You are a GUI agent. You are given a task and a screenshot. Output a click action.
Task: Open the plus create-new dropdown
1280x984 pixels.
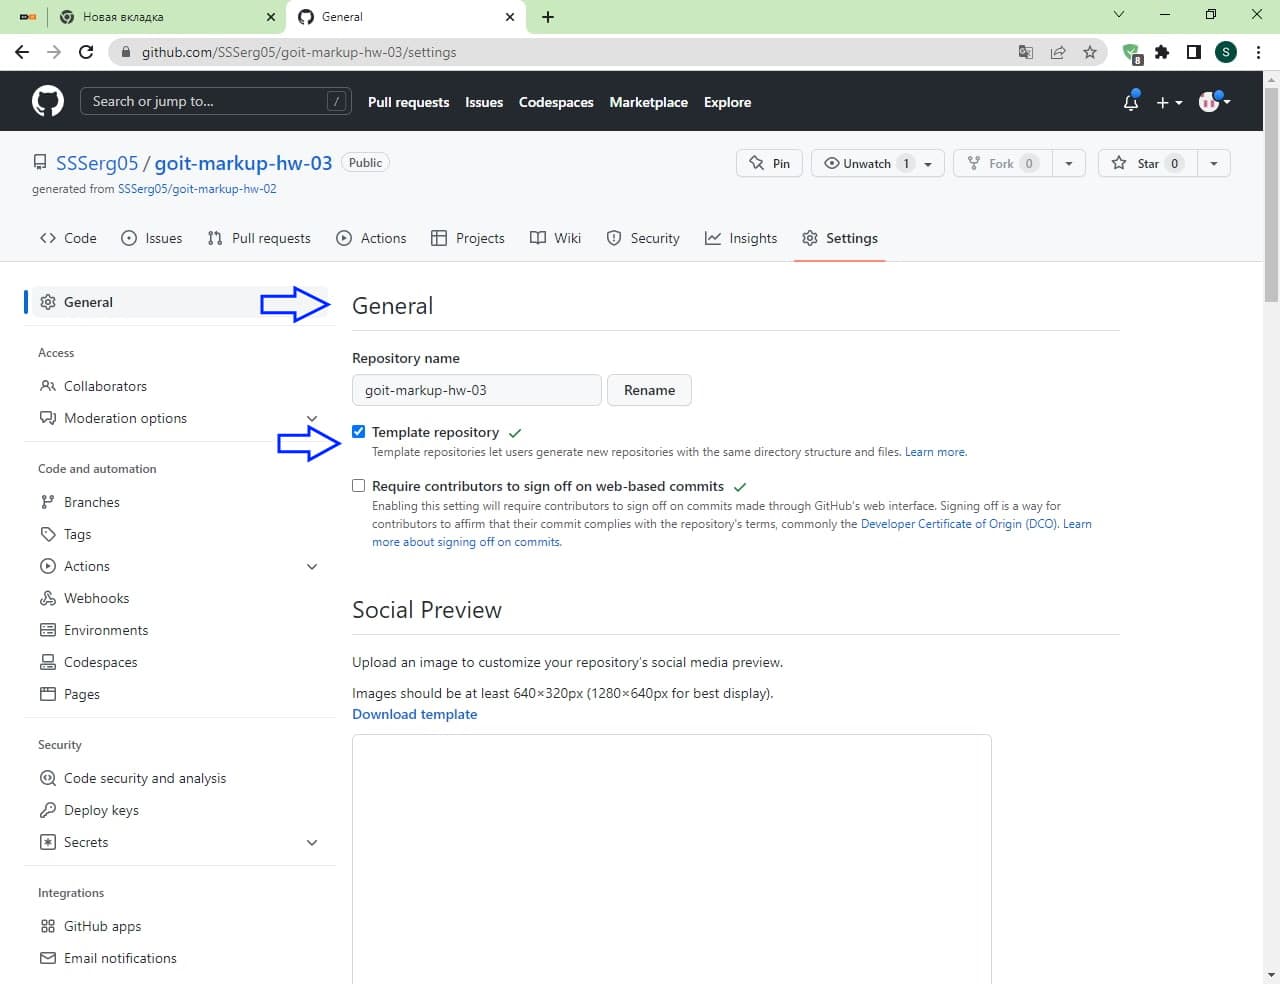pos(1169,102)
